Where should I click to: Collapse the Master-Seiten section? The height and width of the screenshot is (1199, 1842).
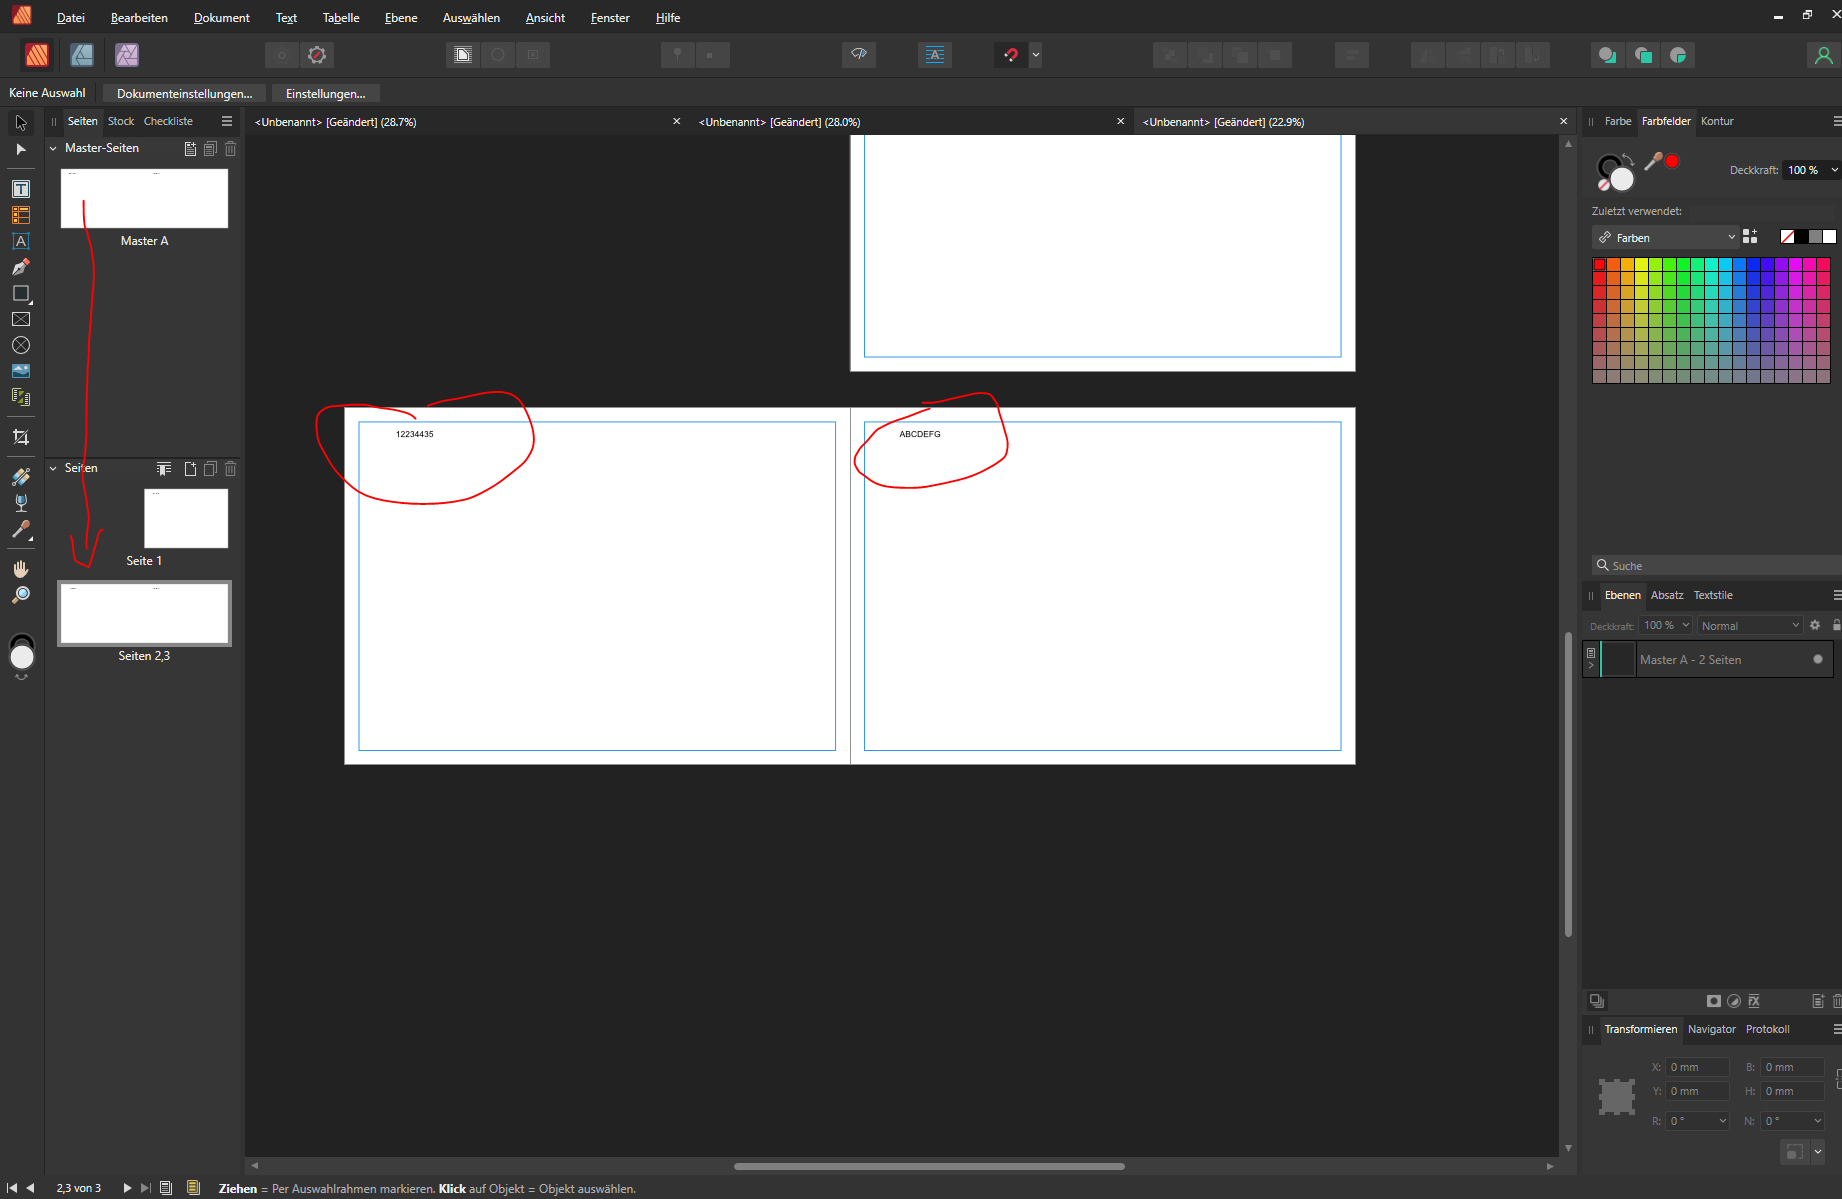pyautogui.click(x=53, y=147)
